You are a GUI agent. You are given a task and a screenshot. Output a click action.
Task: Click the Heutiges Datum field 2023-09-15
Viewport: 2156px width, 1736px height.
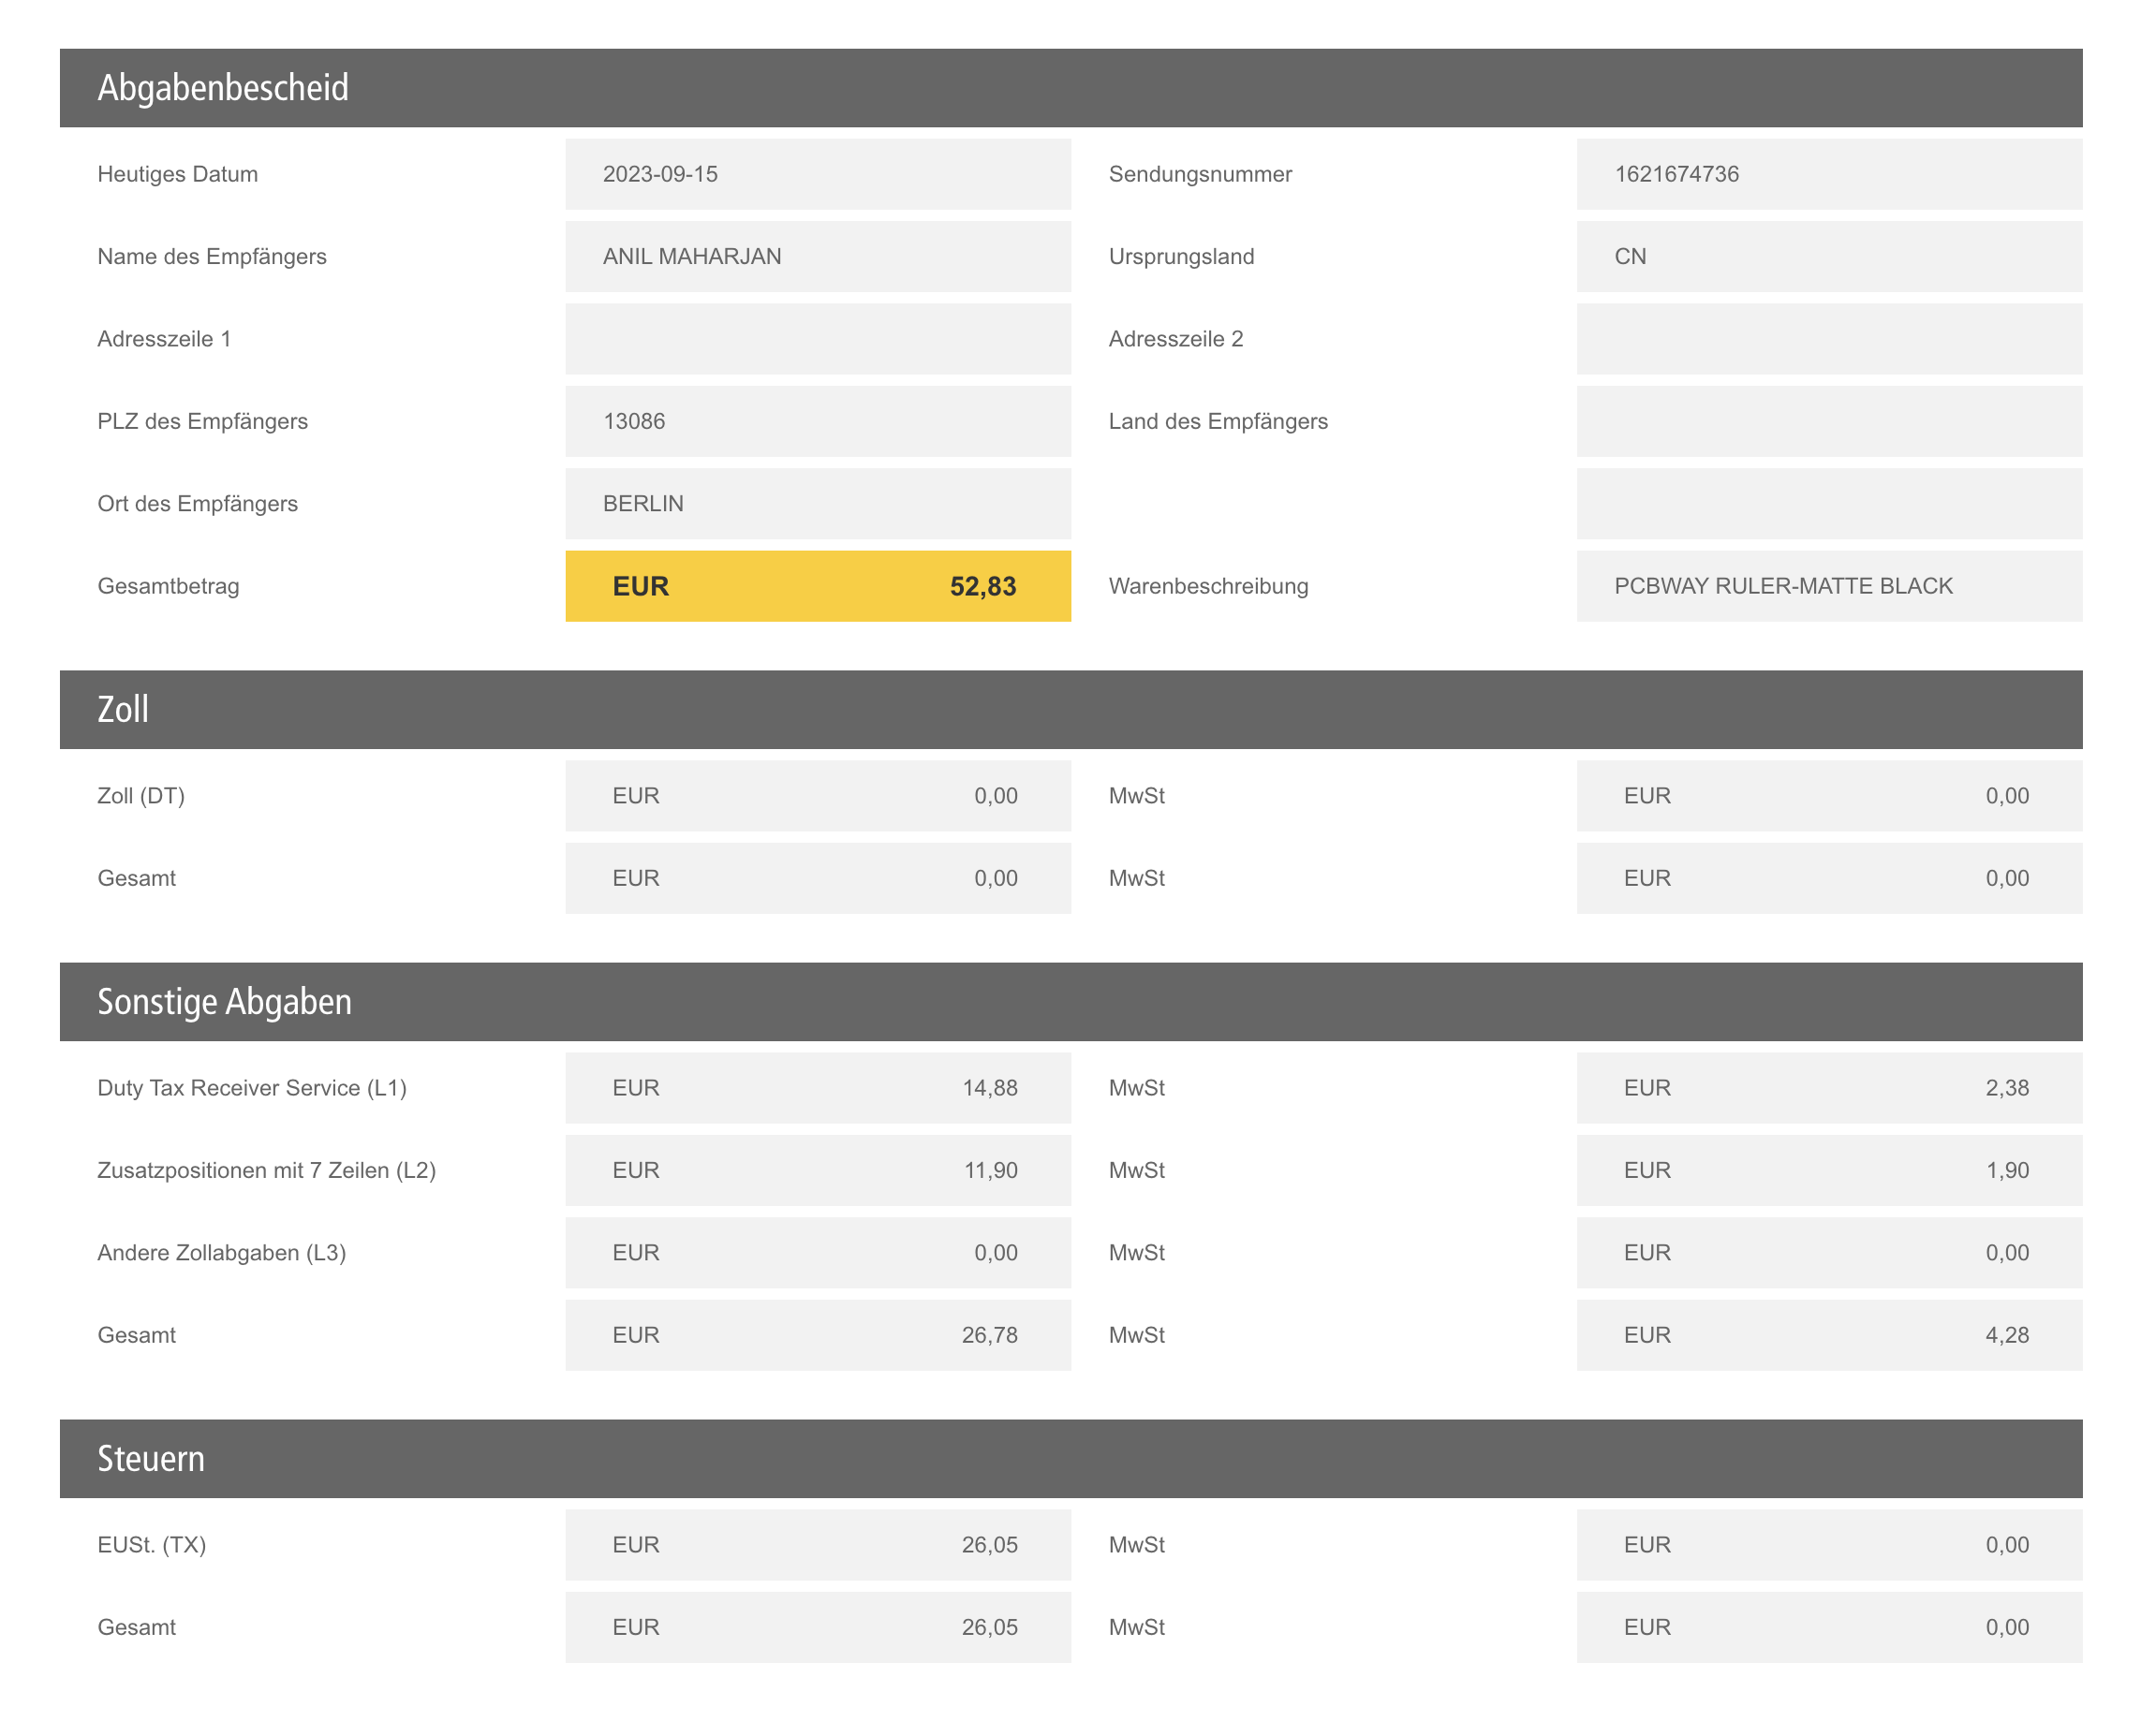click(817, 174)
